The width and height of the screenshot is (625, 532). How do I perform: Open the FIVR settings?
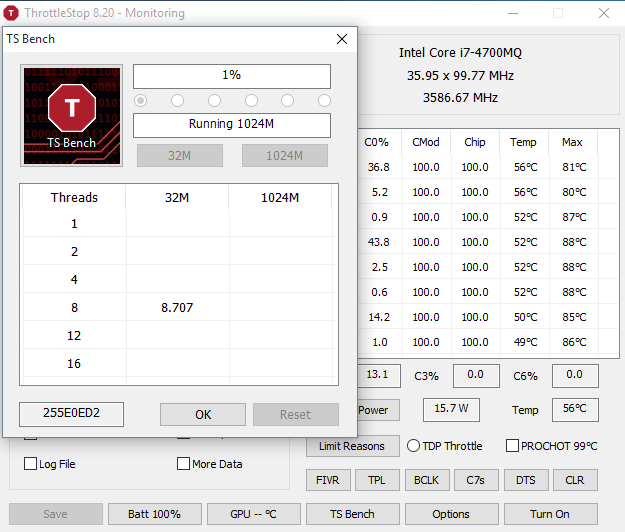[x=328, y=480]
